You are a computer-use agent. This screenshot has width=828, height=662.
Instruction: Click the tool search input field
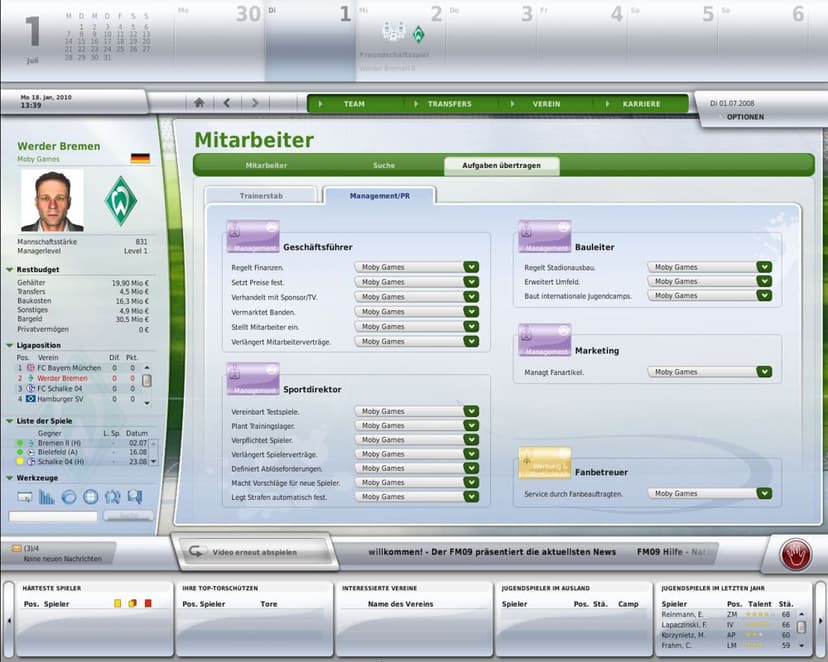(x=53, y=516)
